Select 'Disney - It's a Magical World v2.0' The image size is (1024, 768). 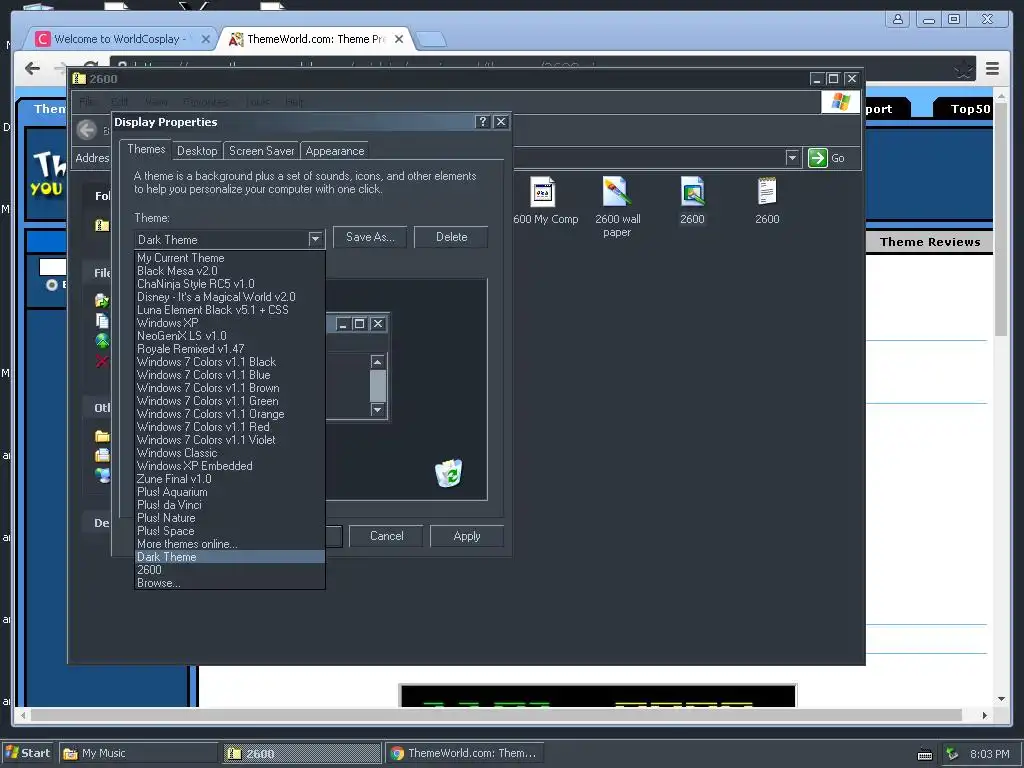(x=230, y=297)
